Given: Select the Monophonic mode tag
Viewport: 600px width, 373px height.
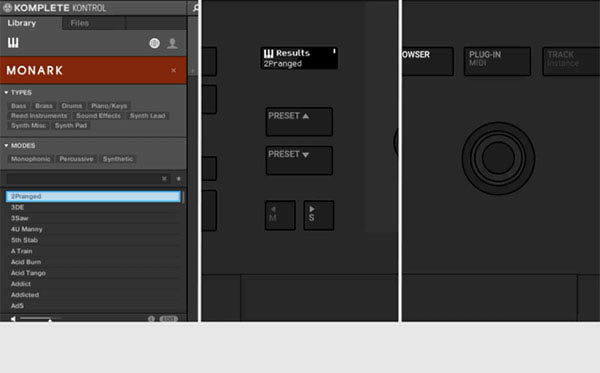Looking at the screenshot, I should tap(31, 159).
